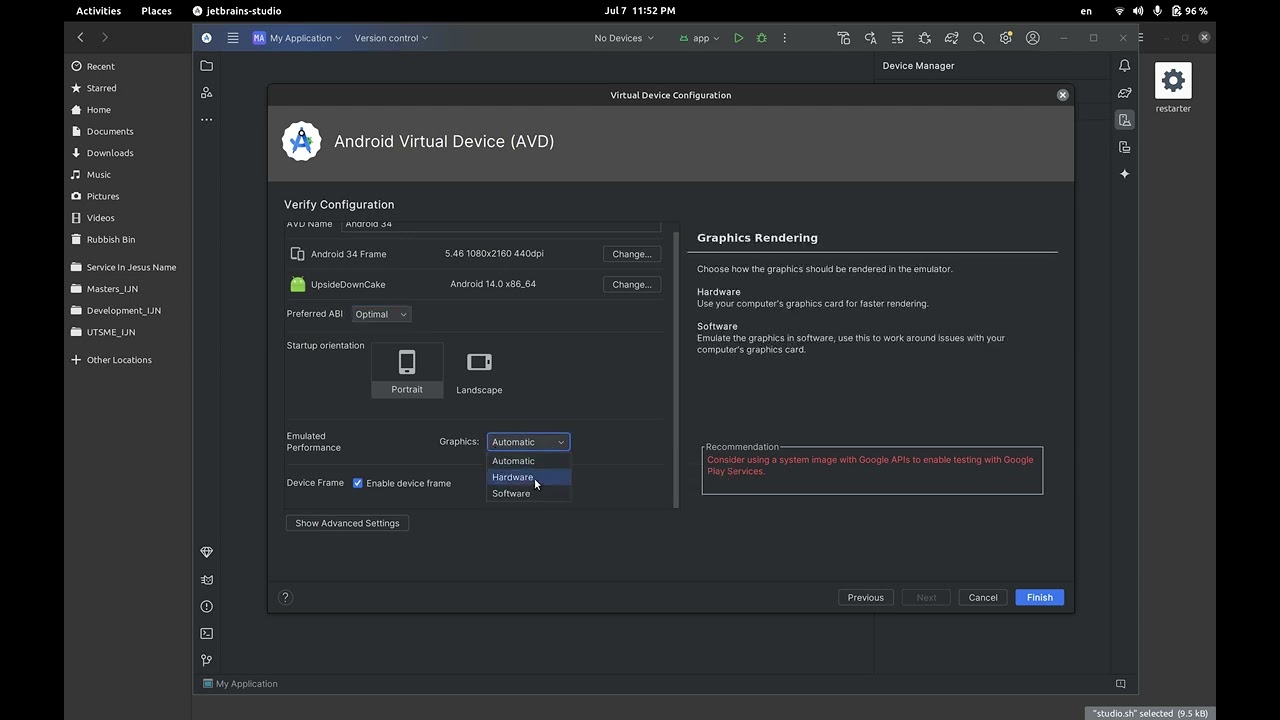Image resolution: width=1280 pixels, height=720 pixels.
Task: Click the Finish button
Action: point(1039,597)
